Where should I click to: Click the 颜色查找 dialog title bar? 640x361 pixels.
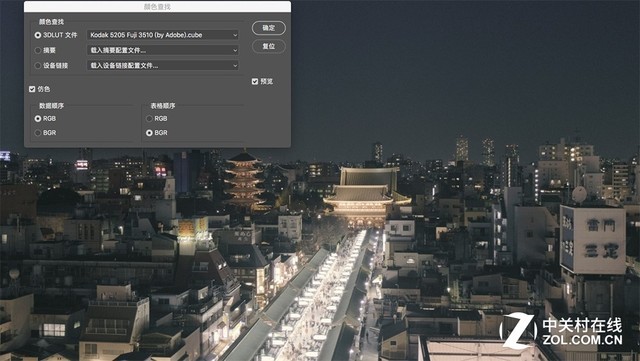[158, 7]
